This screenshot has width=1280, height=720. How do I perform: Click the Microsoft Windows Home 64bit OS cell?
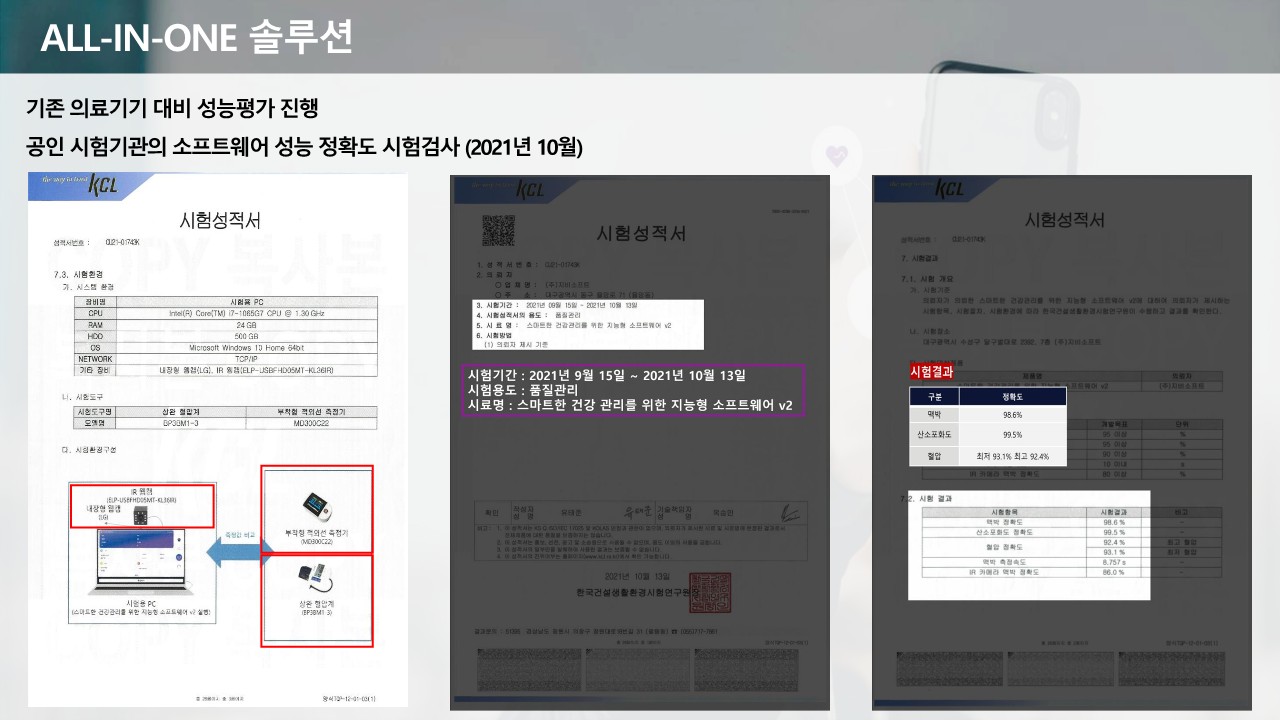[247, 347]
